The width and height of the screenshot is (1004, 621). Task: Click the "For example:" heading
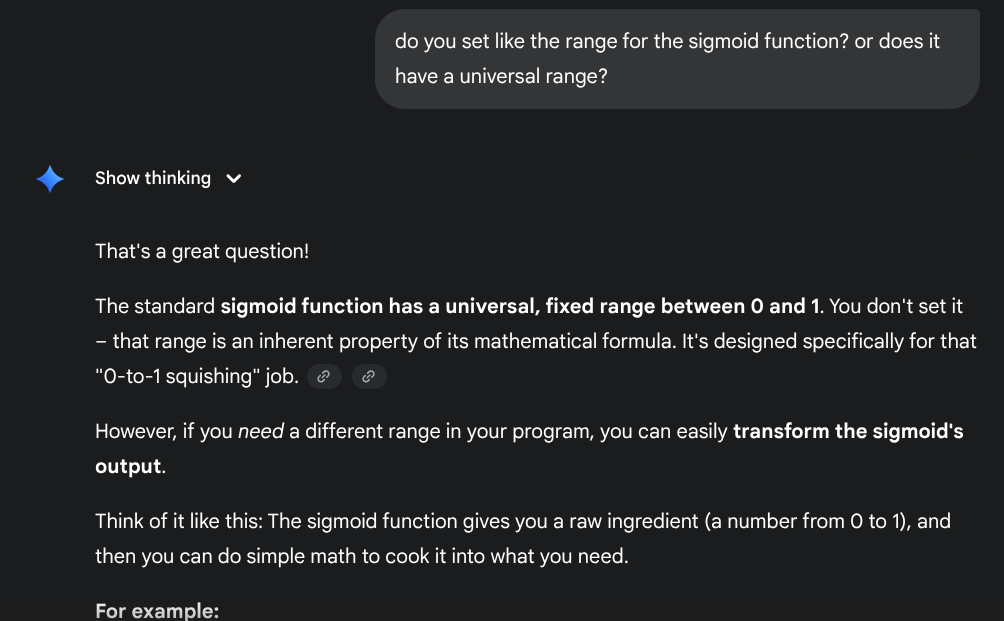pos(157,610)
